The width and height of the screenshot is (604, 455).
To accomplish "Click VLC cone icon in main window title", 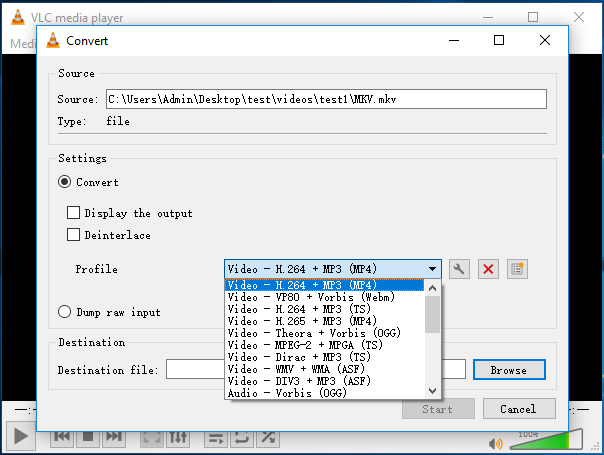I will 18,18.
